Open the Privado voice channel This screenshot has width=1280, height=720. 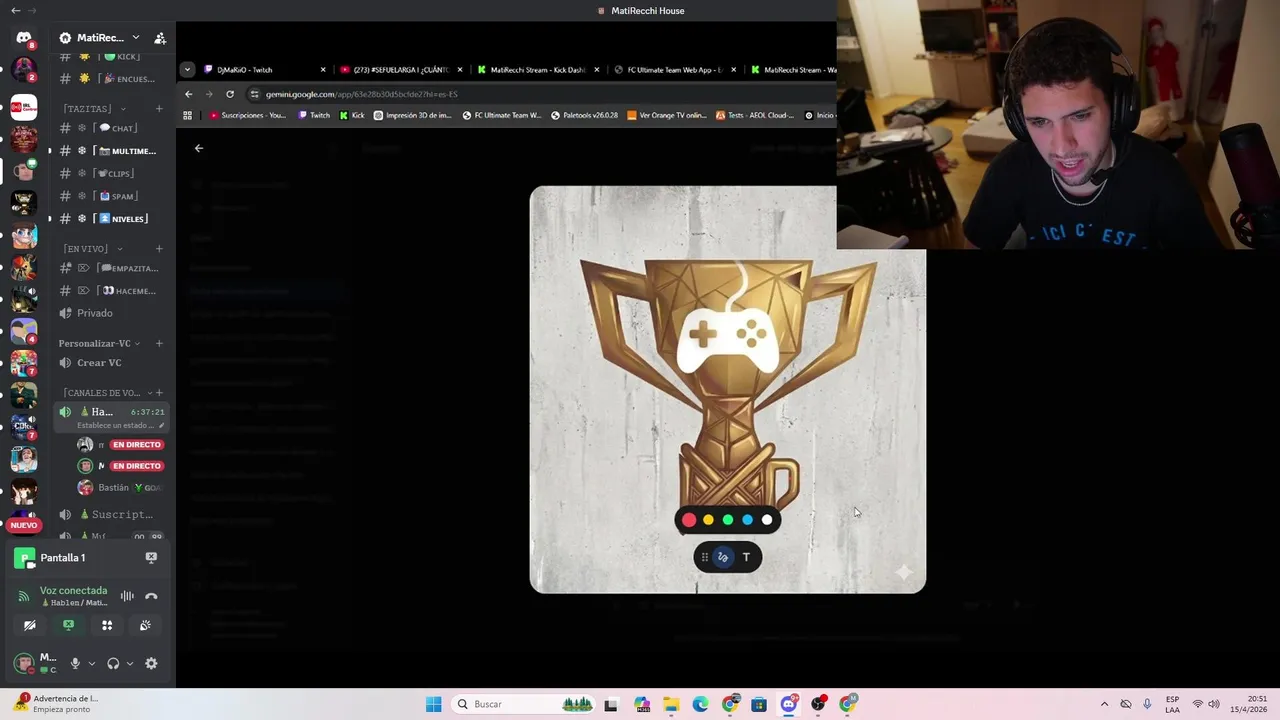point(110,313)
